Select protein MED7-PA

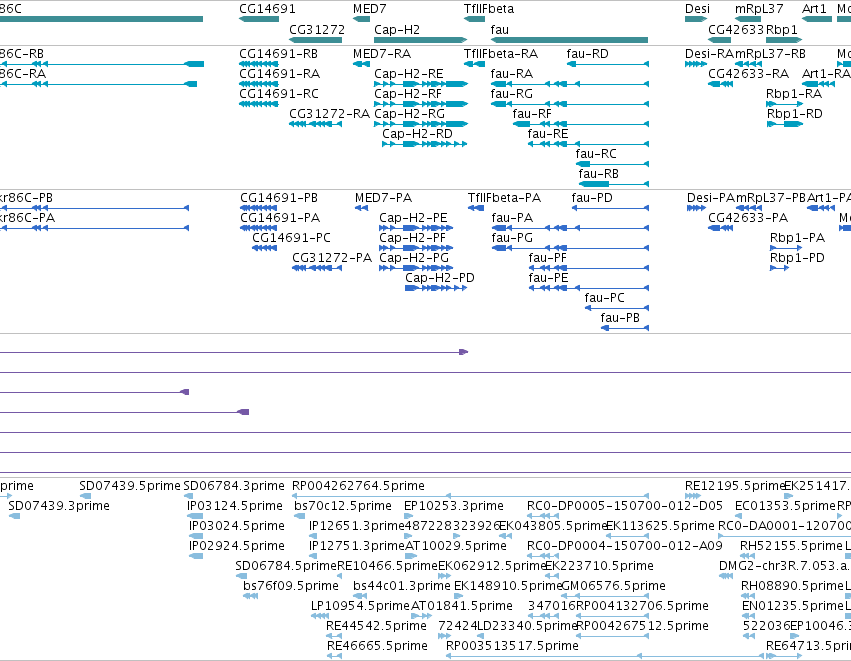click(x=383, y=198)
